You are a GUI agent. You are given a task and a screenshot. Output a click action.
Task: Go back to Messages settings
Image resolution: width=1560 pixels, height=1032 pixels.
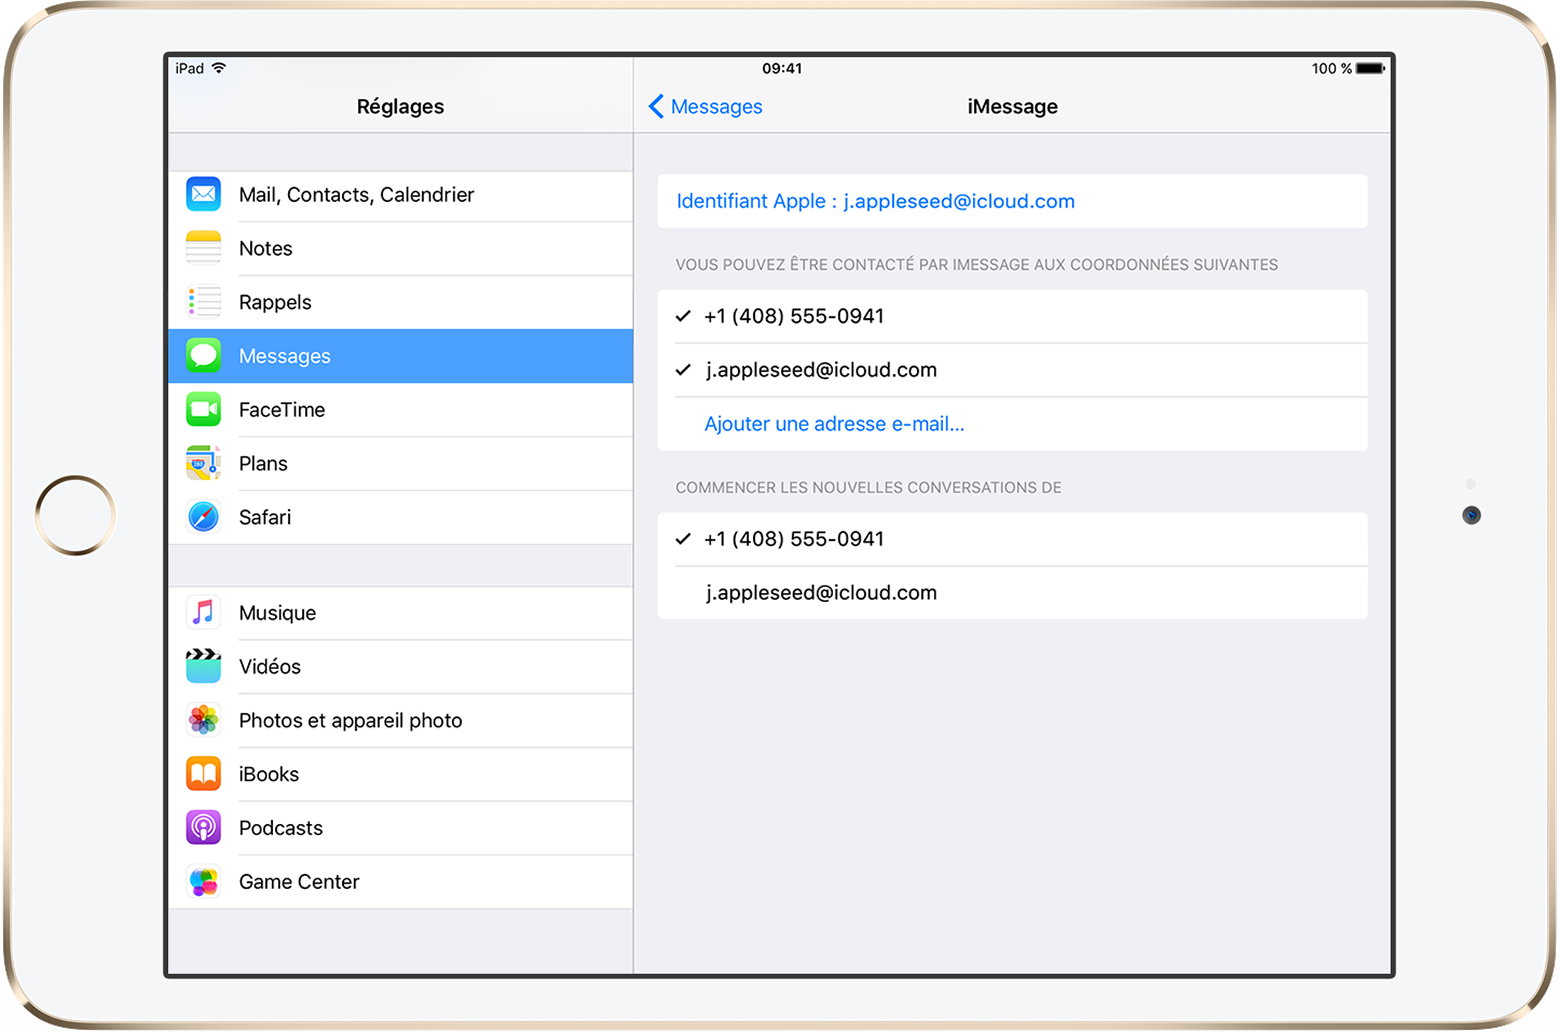[x=706, y=106]
